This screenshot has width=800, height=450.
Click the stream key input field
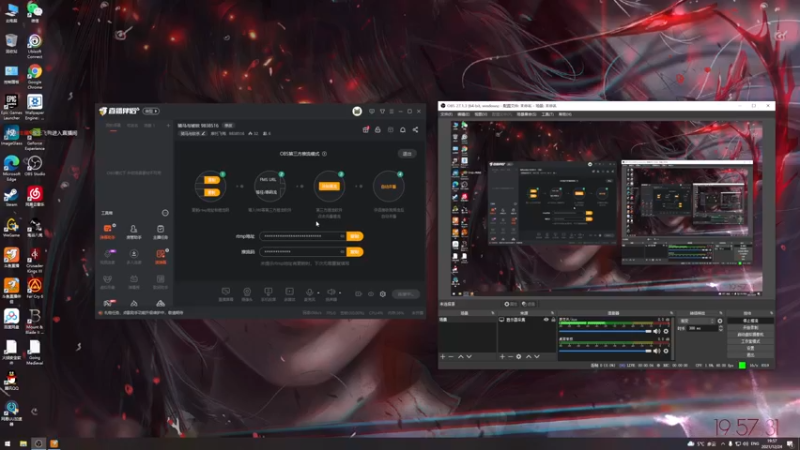click(x=303, y=252)
